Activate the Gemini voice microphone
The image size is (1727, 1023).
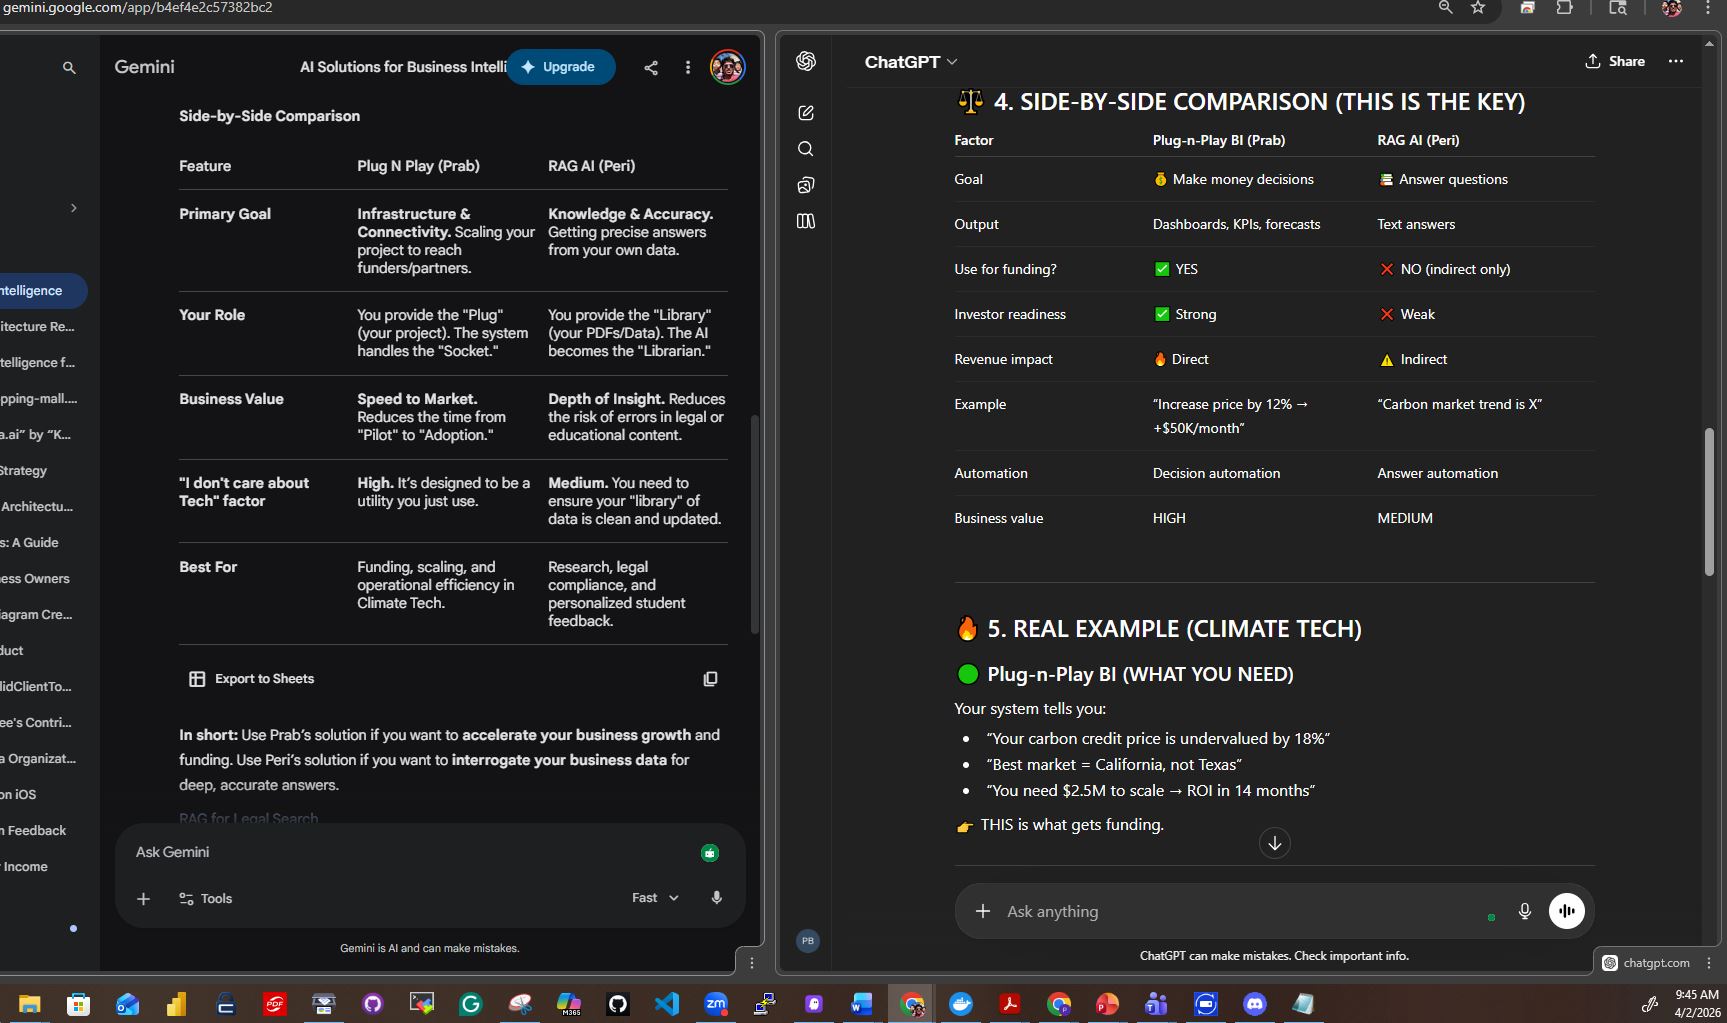pos(717,898)
